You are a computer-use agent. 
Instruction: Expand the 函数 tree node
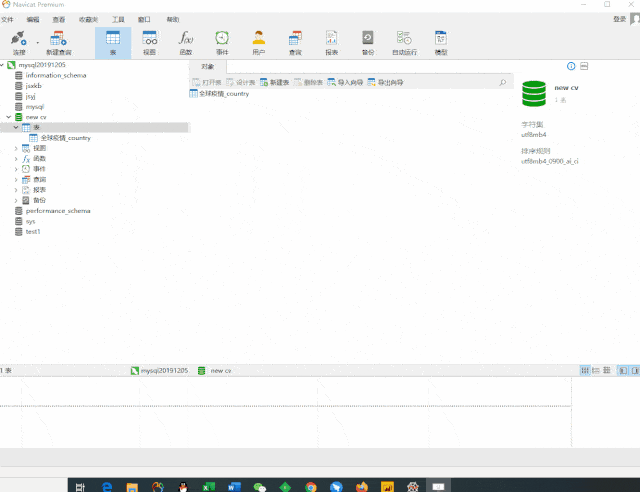coord(16,158)
